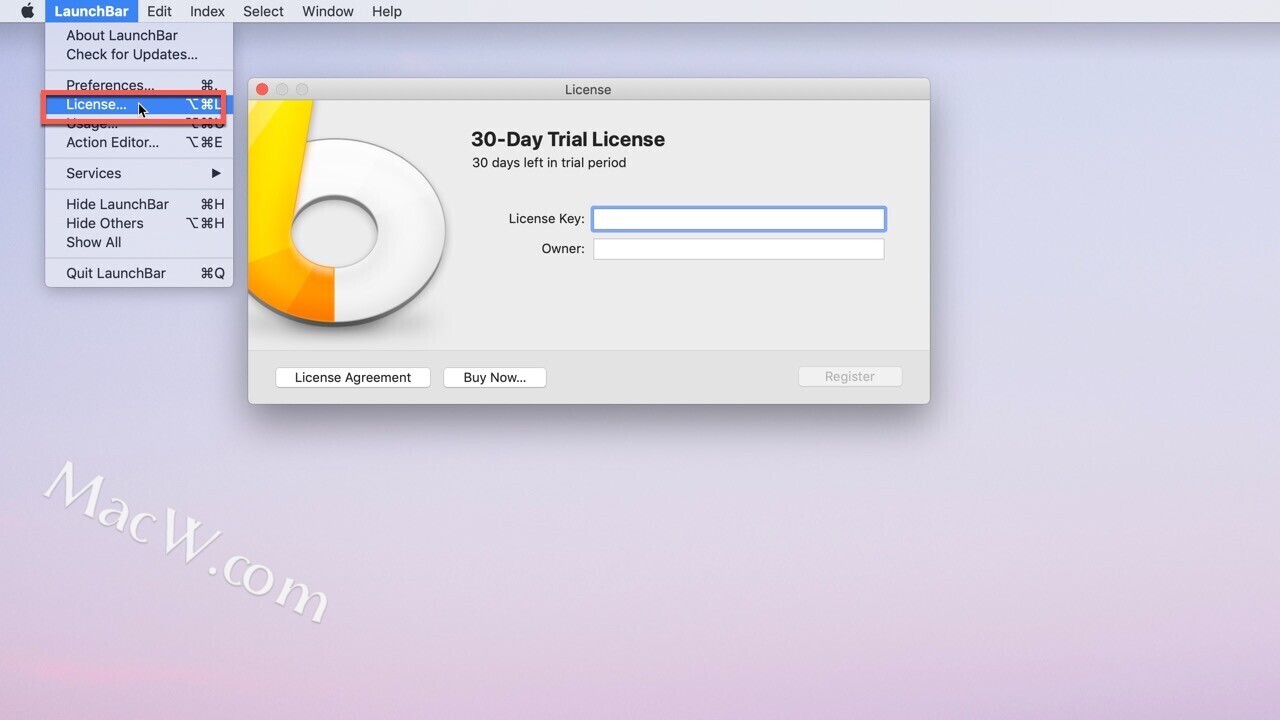This screenshot has height=720, width=1280.
Task: Click into the Owner field
Action: [739, 249]
